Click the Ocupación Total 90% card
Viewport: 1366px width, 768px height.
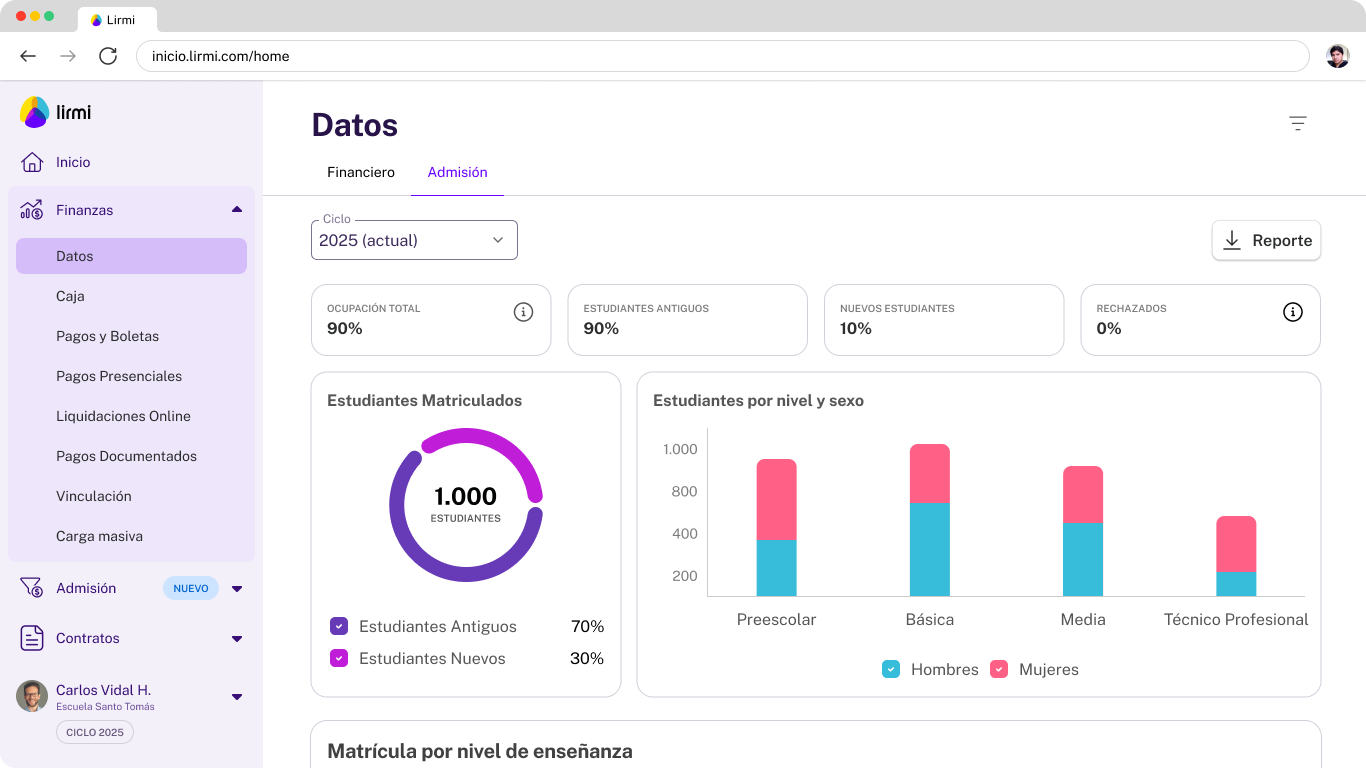click(x=431, y=320)
